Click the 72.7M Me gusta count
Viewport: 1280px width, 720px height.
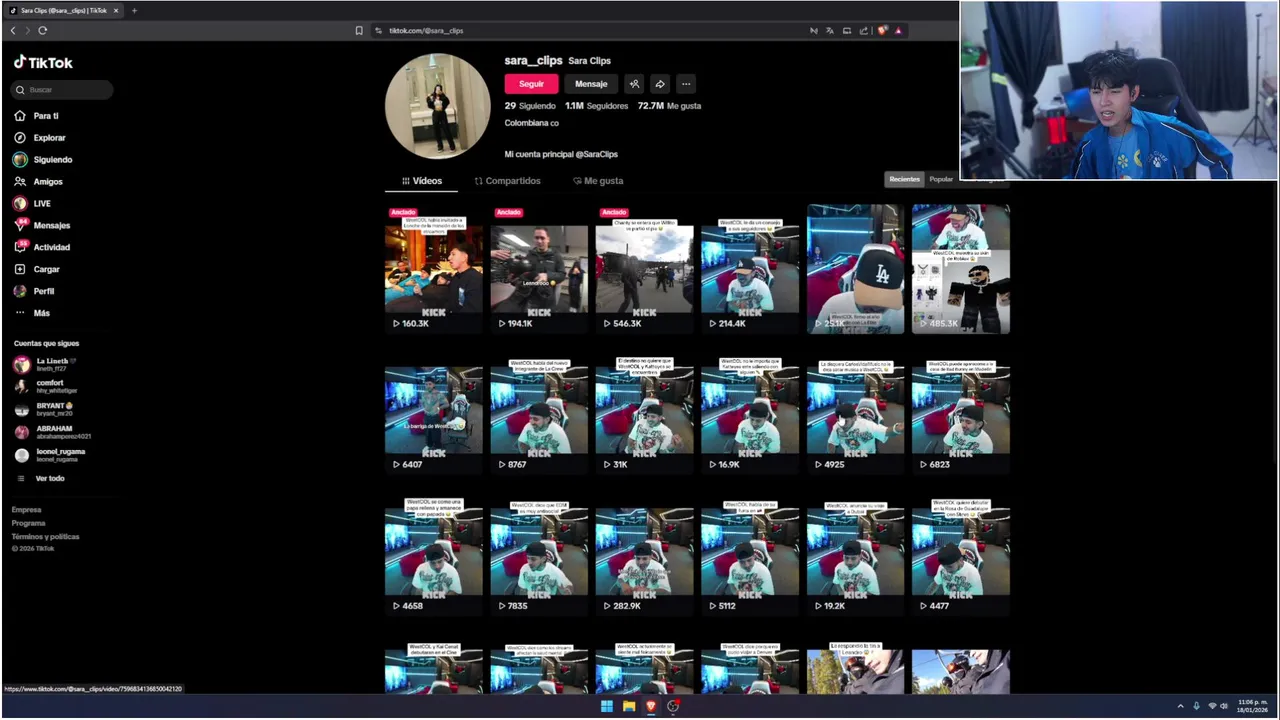click(x=669, y=106)
